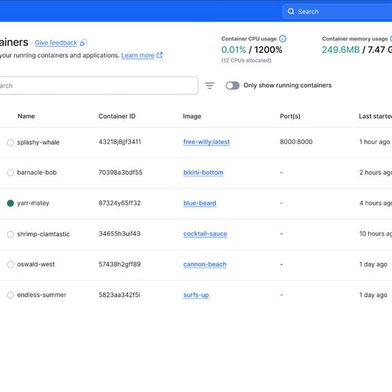Viewport: 392px width, 392px height.
Task: Click container ID 5823aa342f5i
Action: tap(119, 295)
